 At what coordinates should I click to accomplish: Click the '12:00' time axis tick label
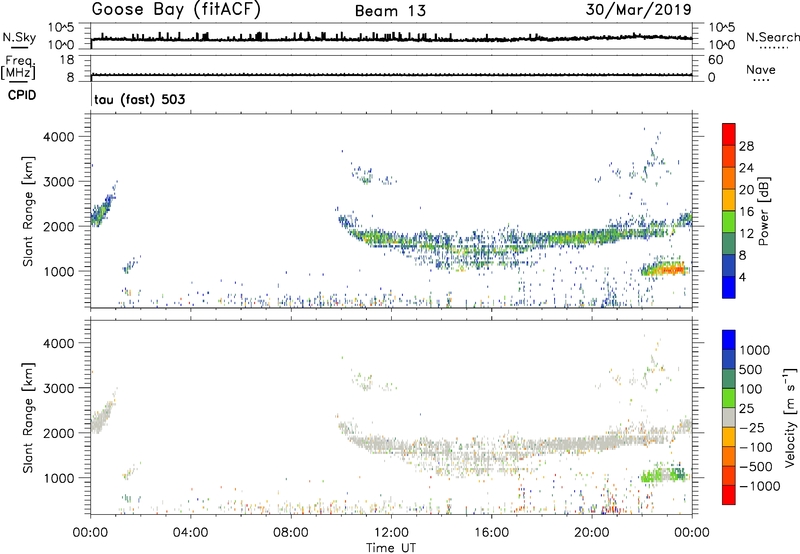click(391, 533)
